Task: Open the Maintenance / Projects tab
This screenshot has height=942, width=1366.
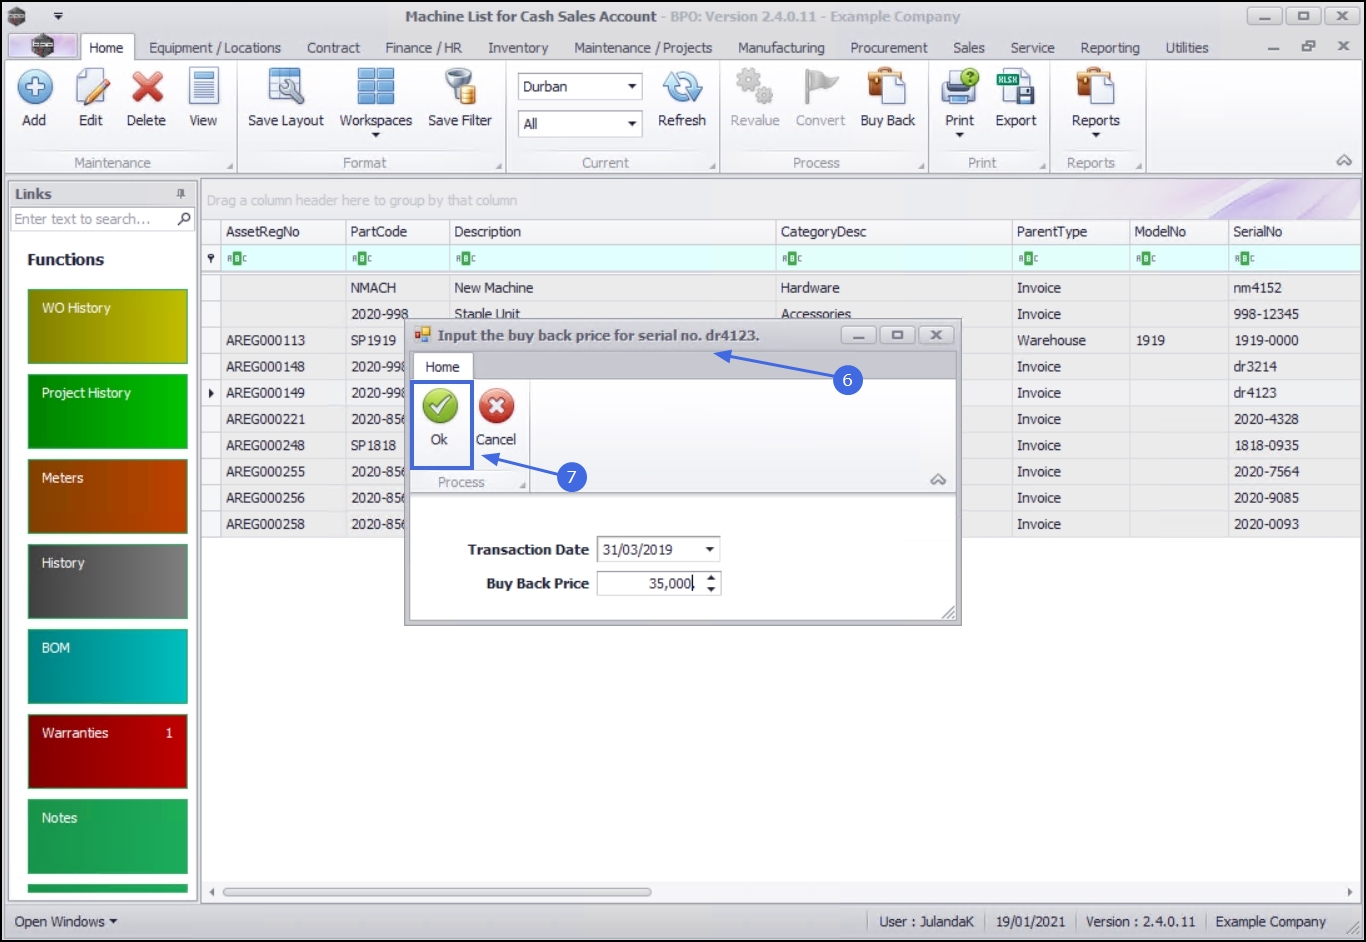Action: pyautogui.click(x=643, y=47)
